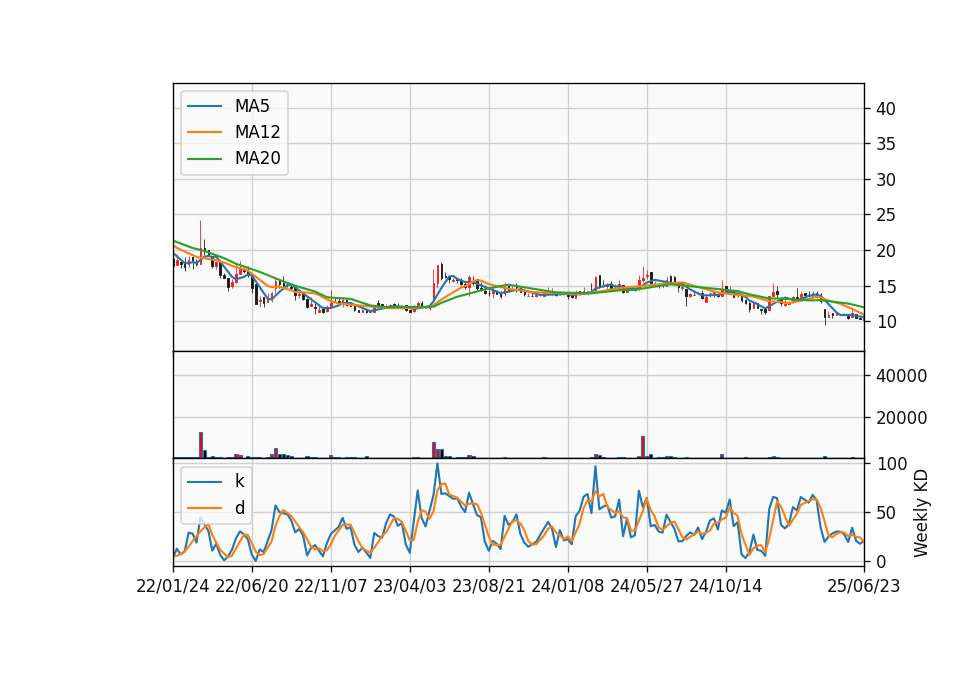The height and width of the screenshot is (690, 960).
Task: Click the volume axis value 40000
Action: (901, 376)
